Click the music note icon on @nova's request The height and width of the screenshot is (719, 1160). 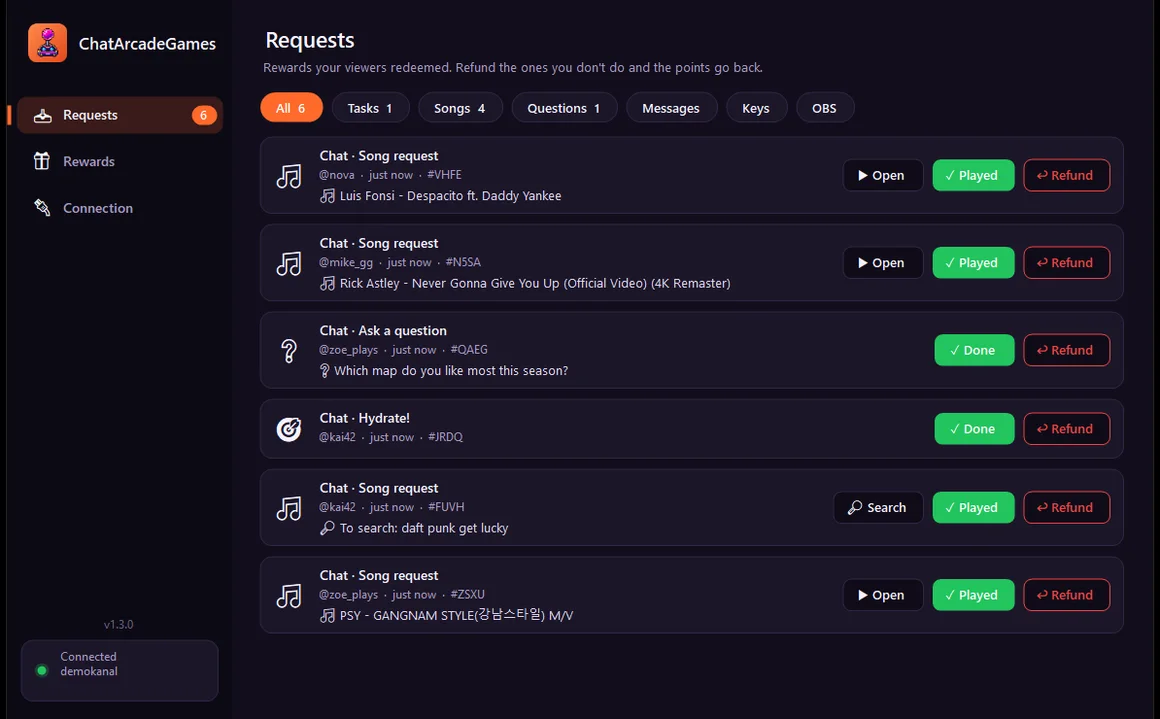click(289, 175)
